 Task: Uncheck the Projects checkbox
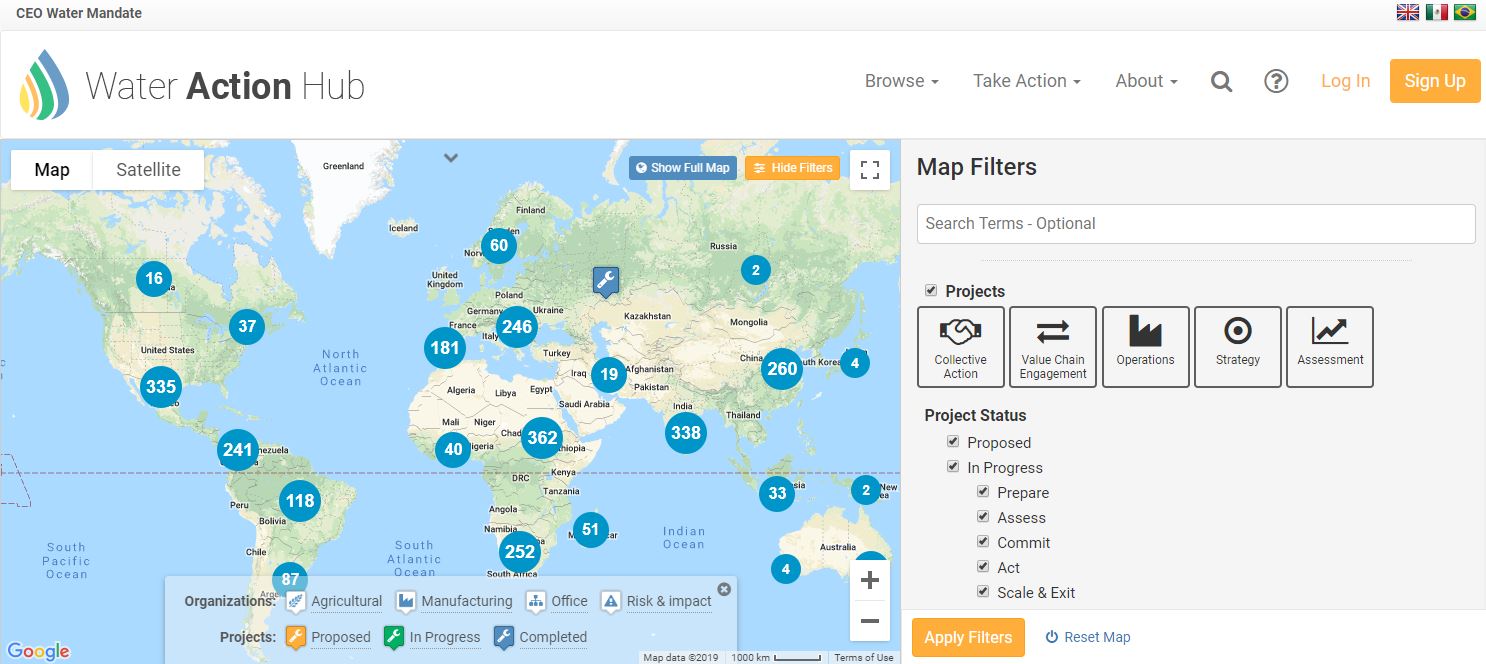(x=931, y=291)
